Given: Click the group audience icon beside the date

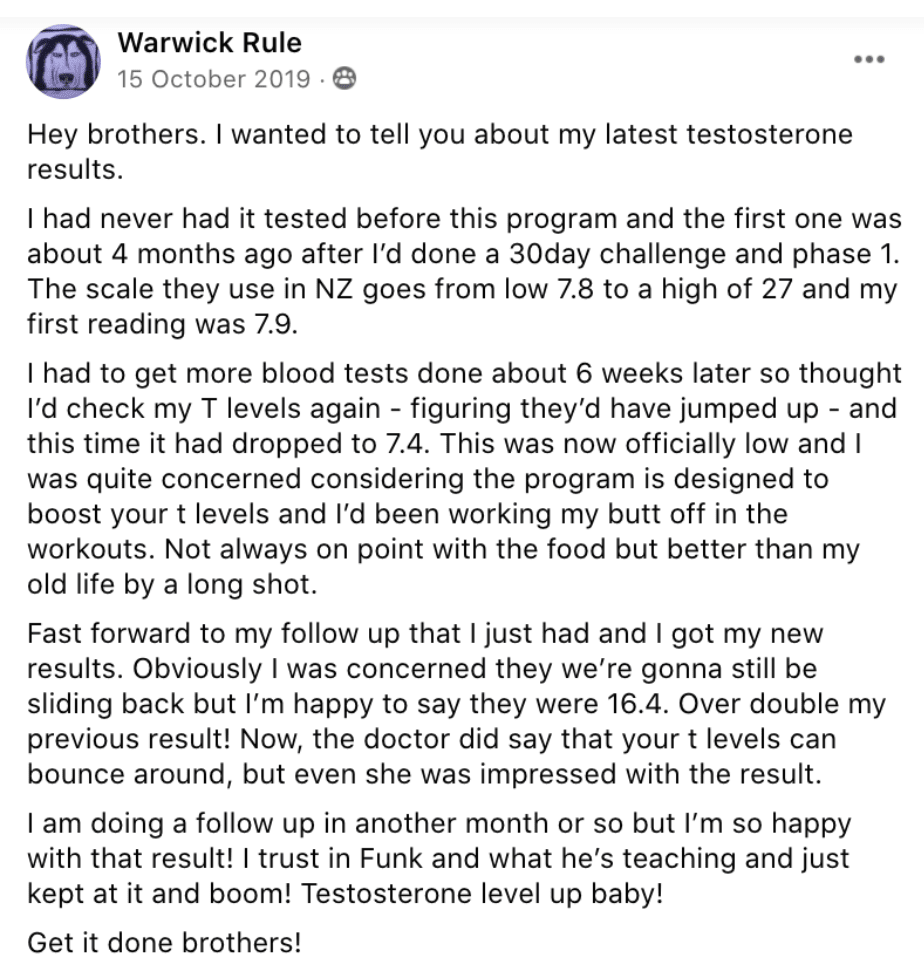Looking at the screenshot, I should tap(344, 79).
